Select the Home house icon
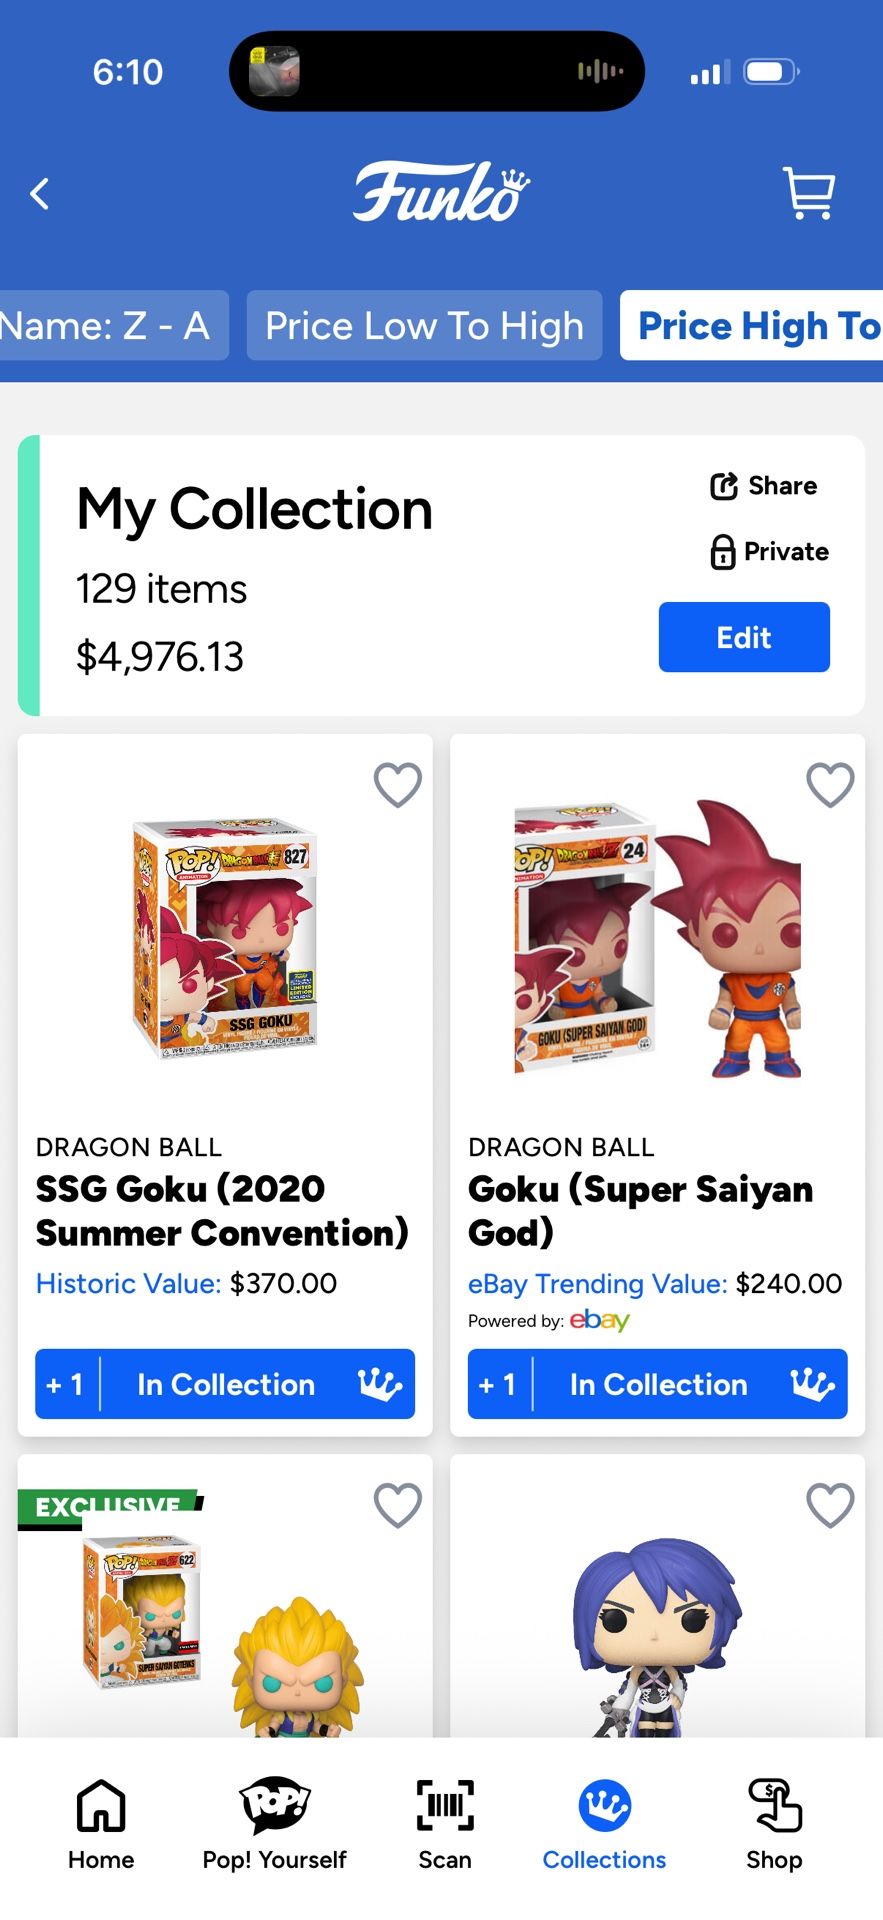 point(100,1806)
